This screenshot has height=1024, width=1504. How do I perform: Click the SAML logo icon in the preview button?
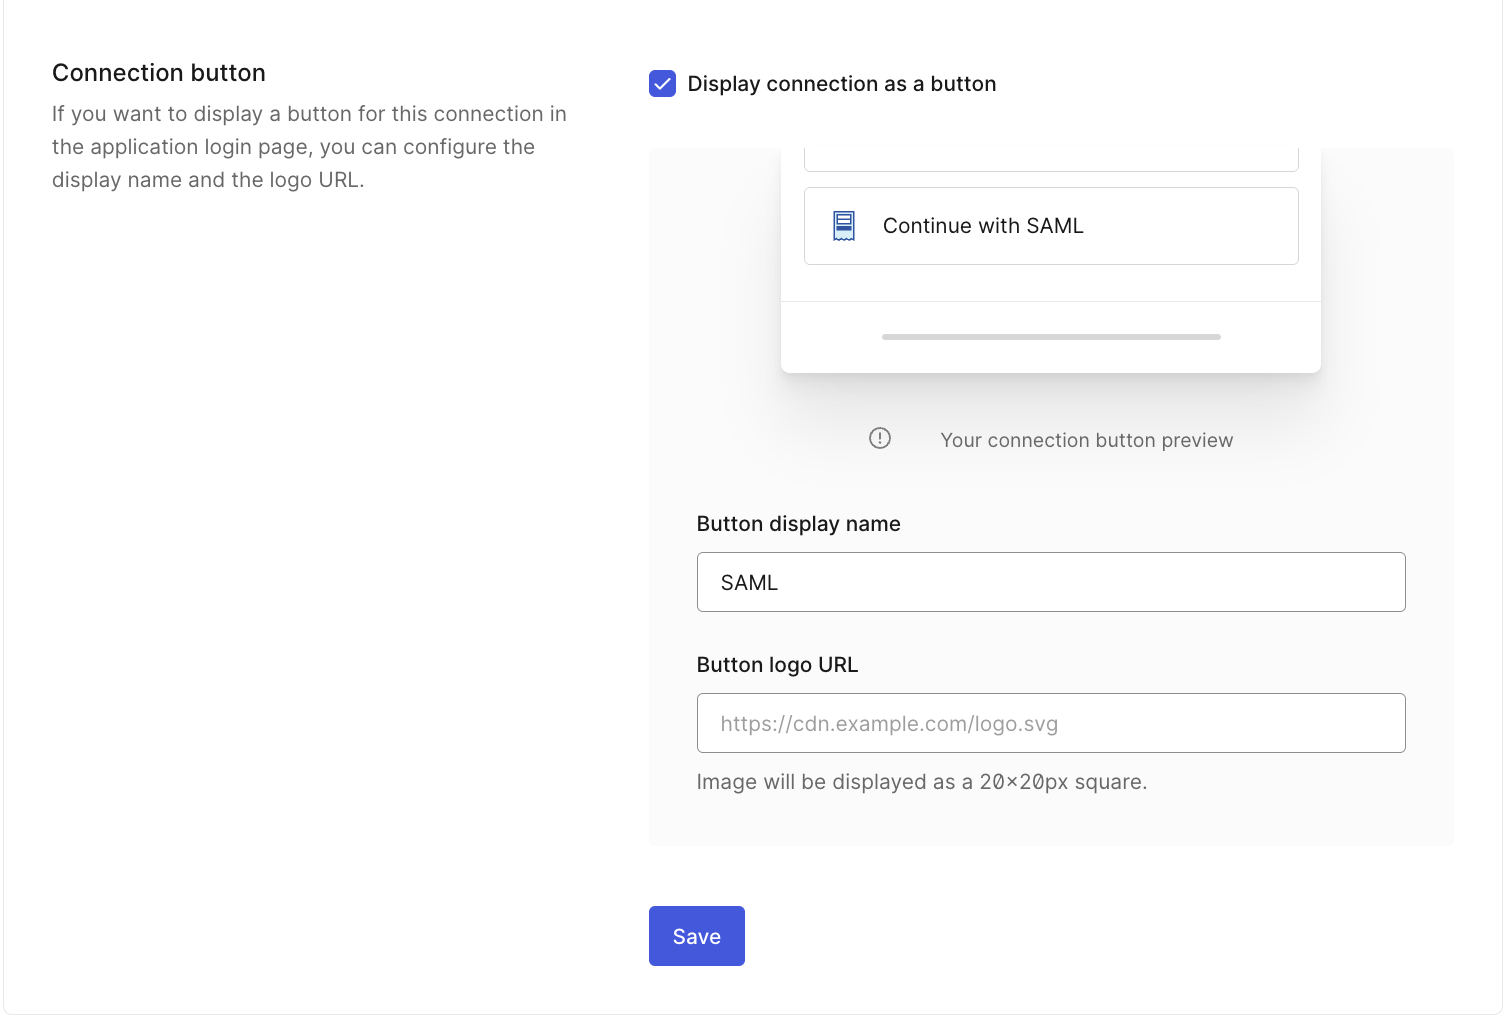(x=844, y=226)
